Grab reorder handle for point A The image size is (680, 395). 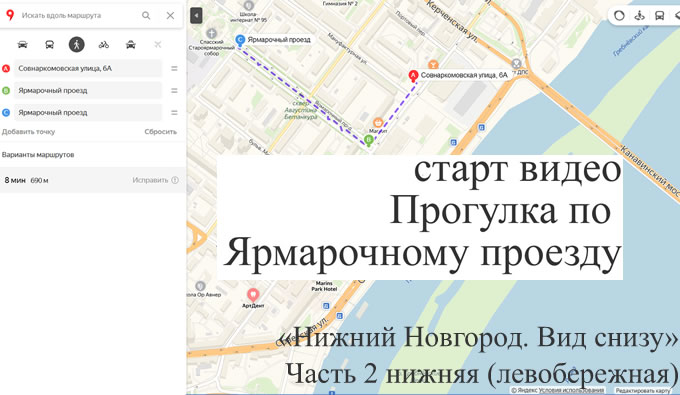click(x=174, y=69)
